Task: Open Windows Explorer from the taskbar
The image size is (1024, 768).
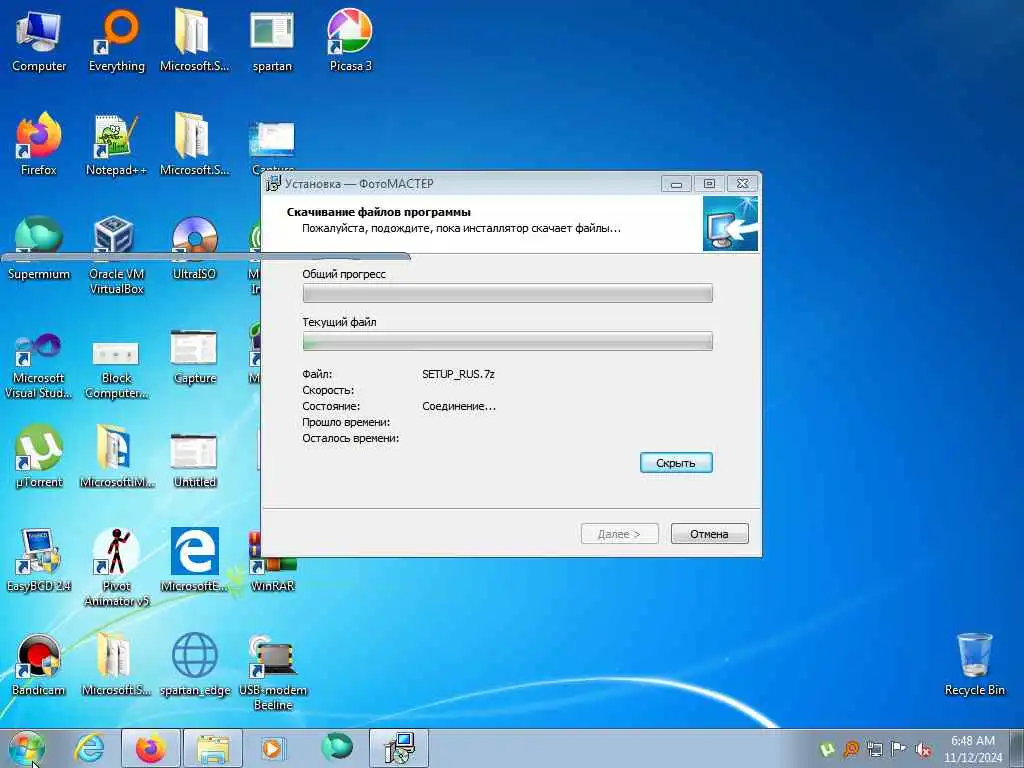Action: 213,748
